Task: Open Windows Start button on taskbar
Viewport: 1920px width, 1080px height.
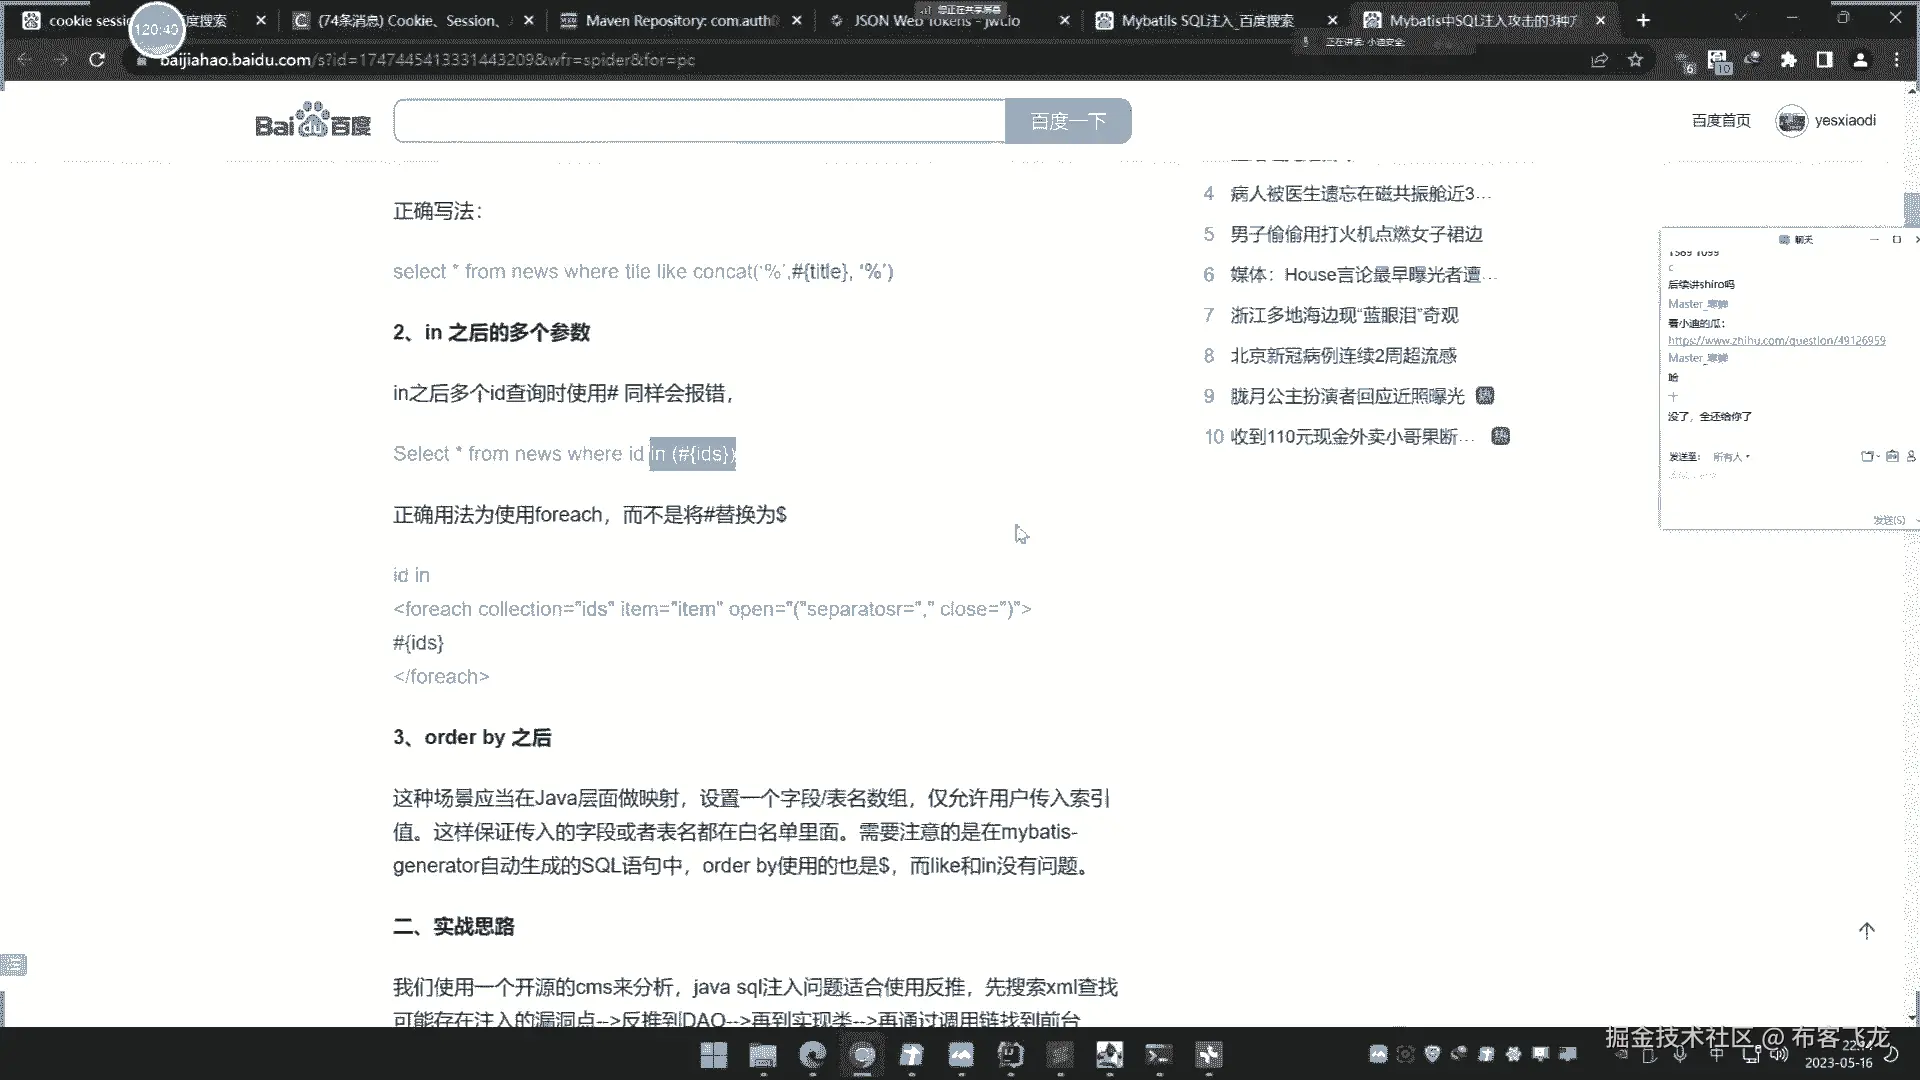Action: coord(713,1055)
